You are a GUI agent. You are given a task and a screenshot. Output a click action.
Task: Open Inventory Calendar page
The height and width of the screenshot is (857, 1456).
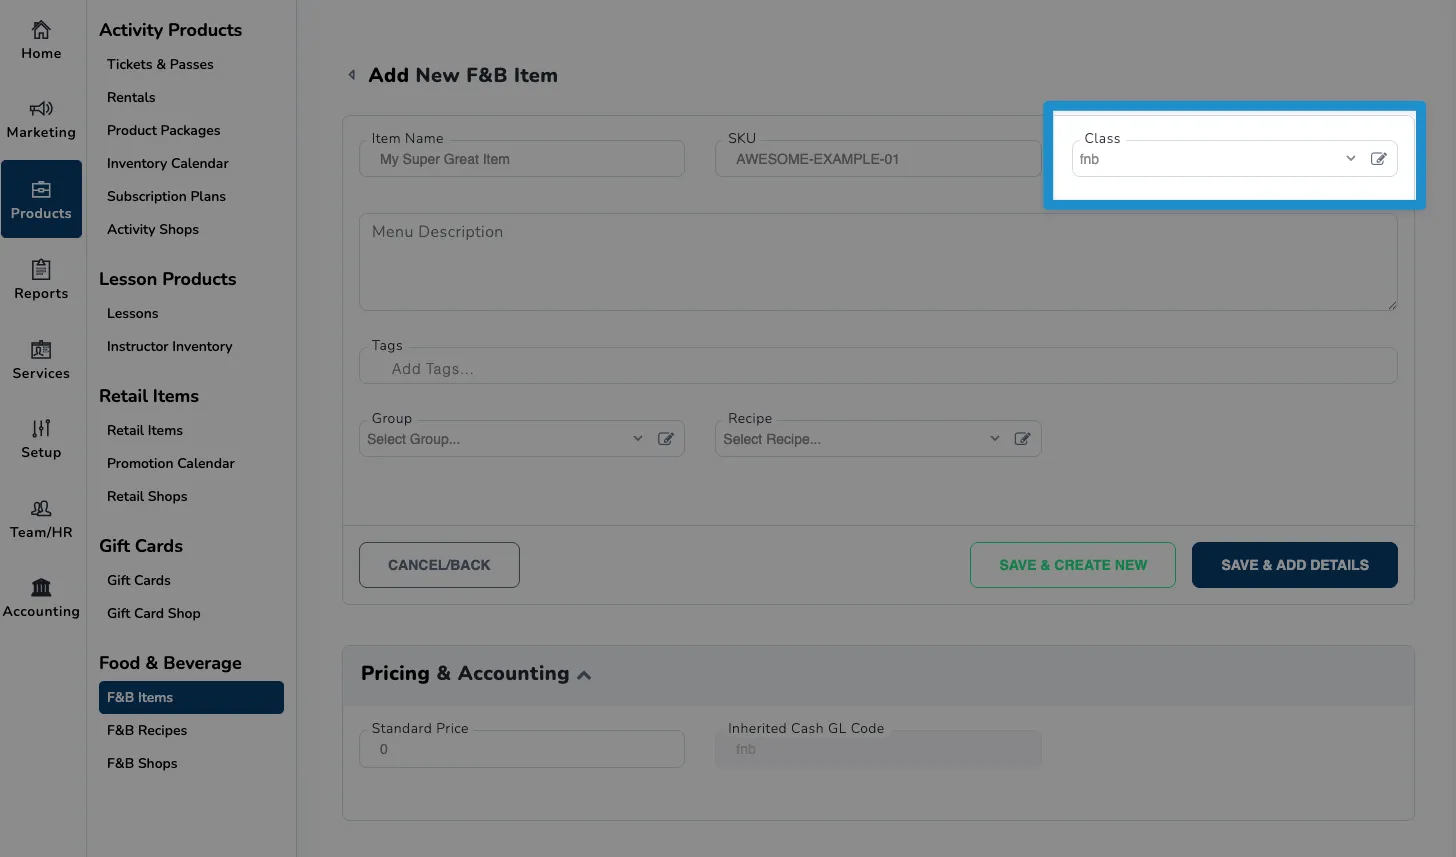click(168, 163)
